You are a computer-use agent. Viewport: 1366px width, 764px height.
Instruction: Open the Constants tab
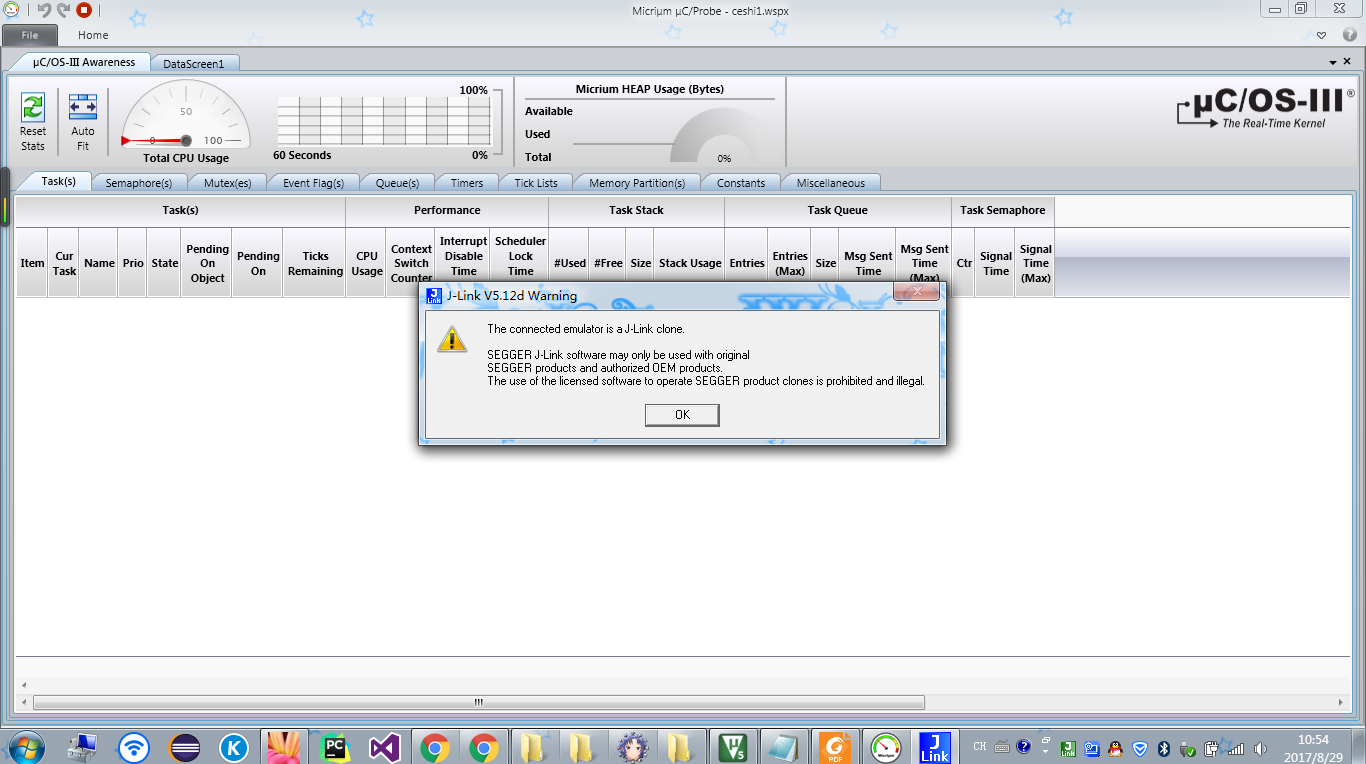click(741, 183)
